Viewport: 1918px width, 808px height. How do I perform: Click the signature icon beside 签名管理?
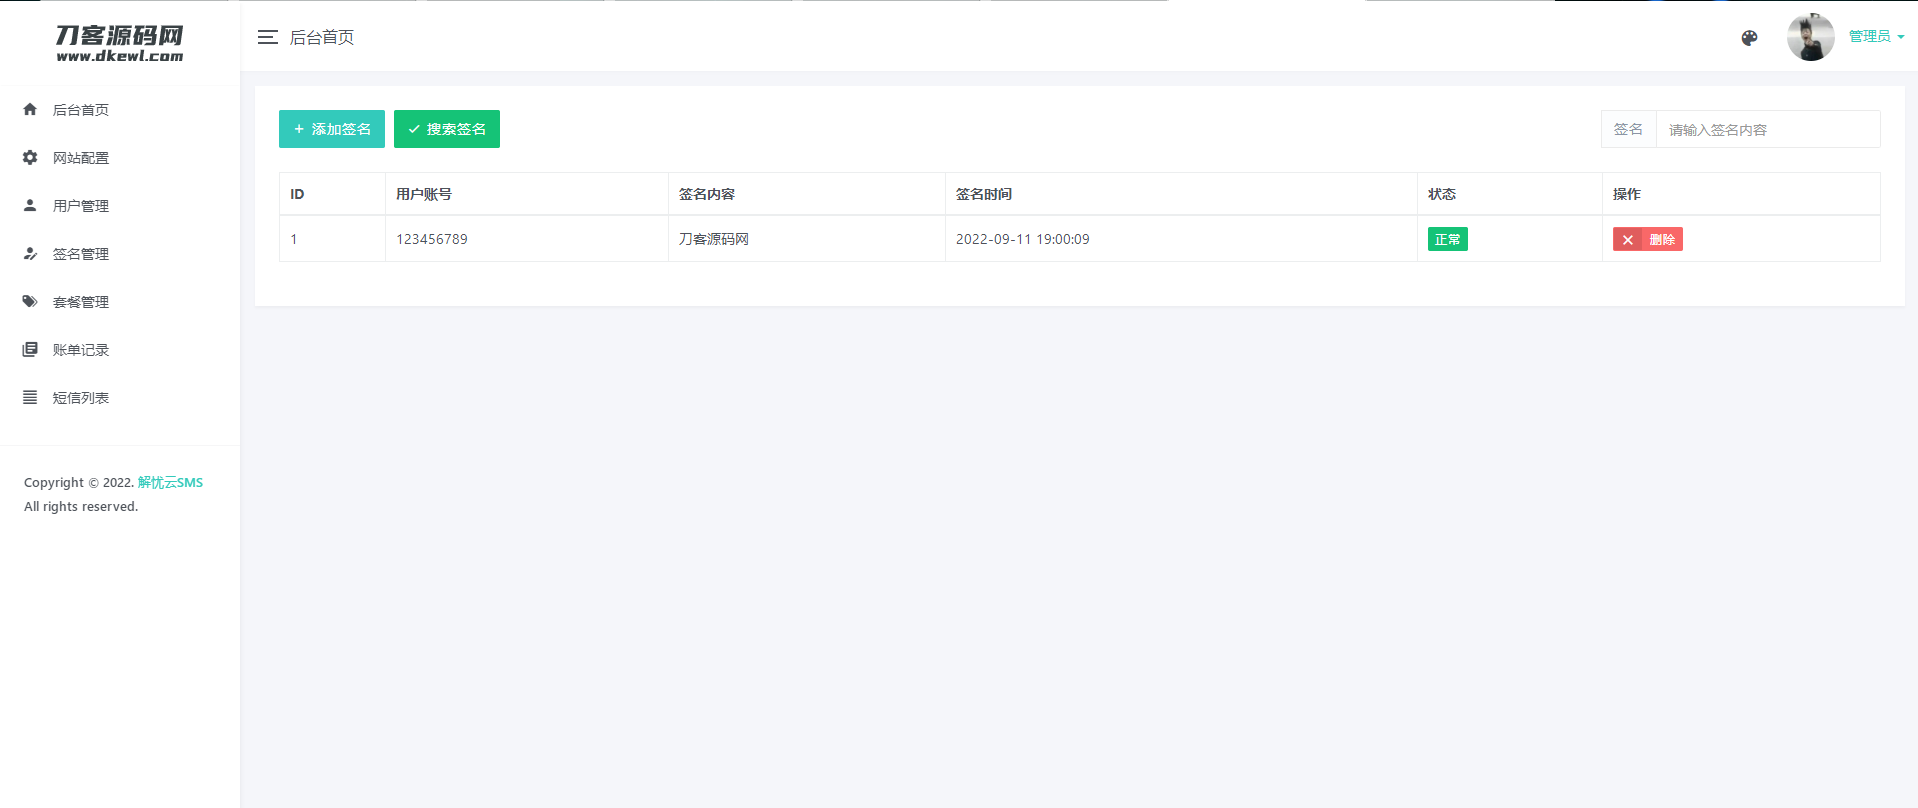point(30,253)
